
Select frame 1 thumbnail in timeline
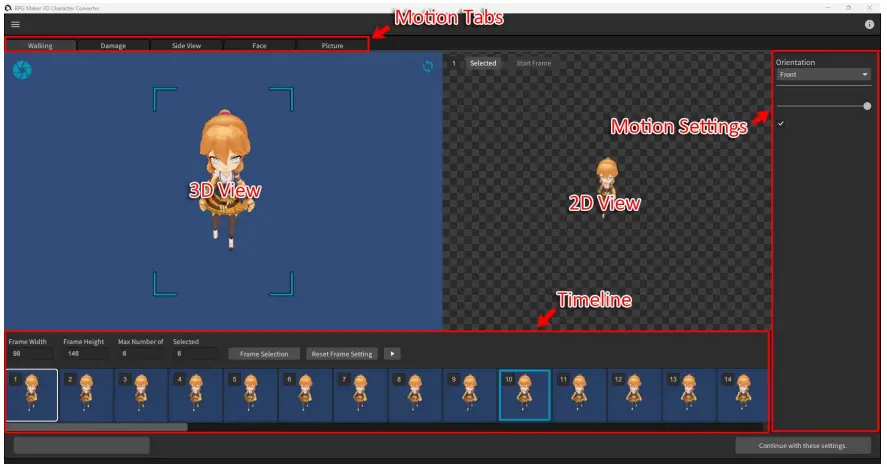[x=31, y=395]
